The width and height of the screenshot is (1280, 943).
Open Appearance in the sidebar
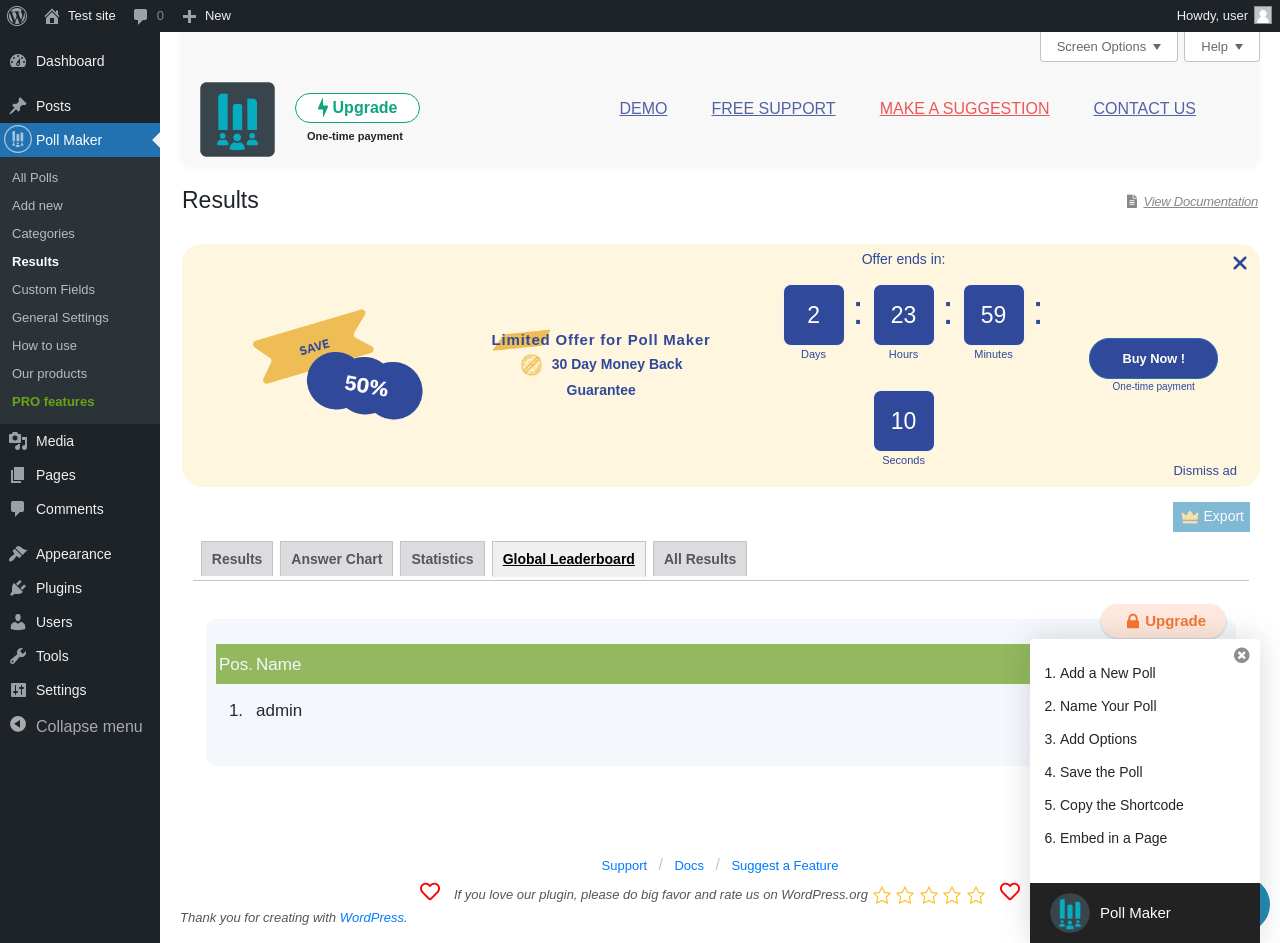tap(80, 554)
